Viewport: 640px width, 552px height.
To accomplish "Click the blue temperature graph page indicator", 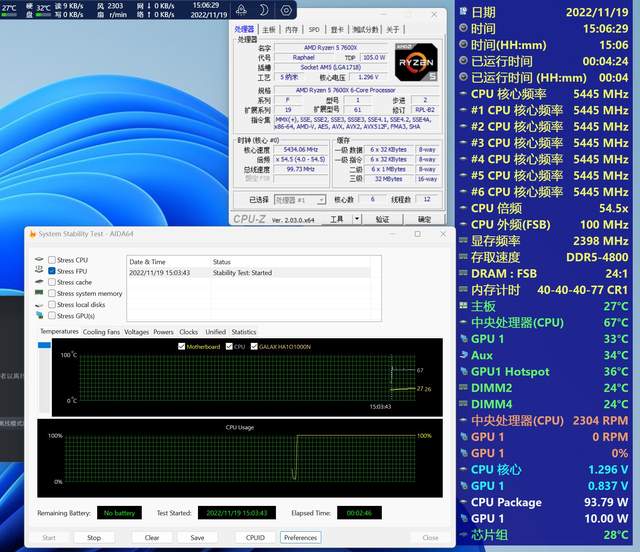I will pos(44,345).
